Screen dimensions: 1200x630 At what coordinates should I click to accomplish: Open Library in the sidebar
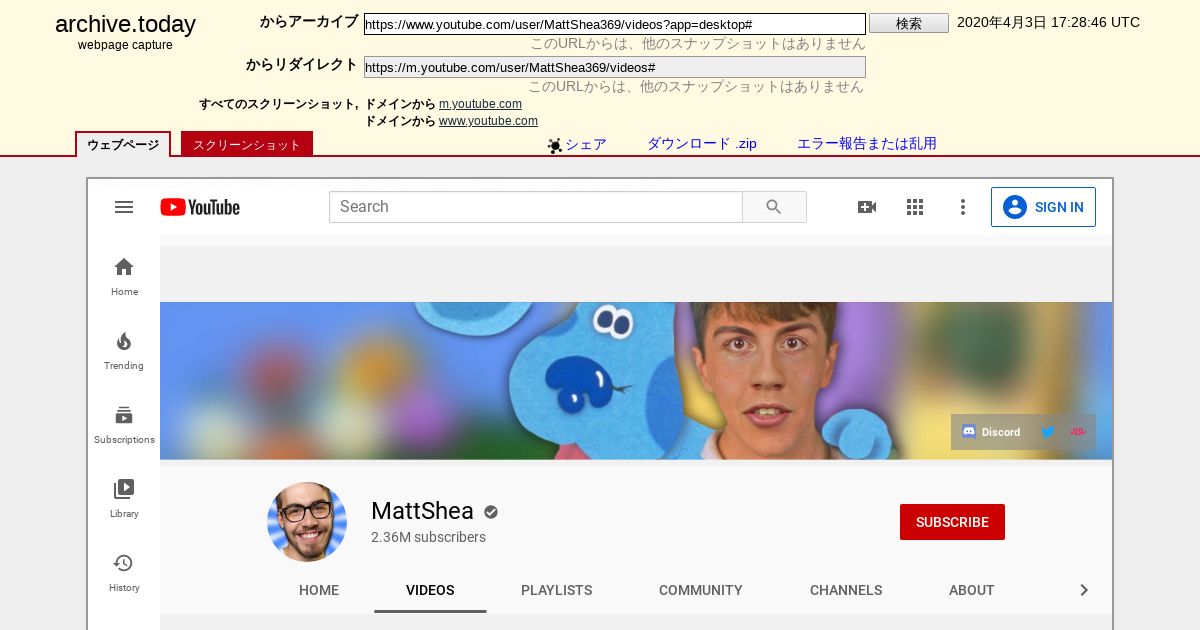pos(124,499)
